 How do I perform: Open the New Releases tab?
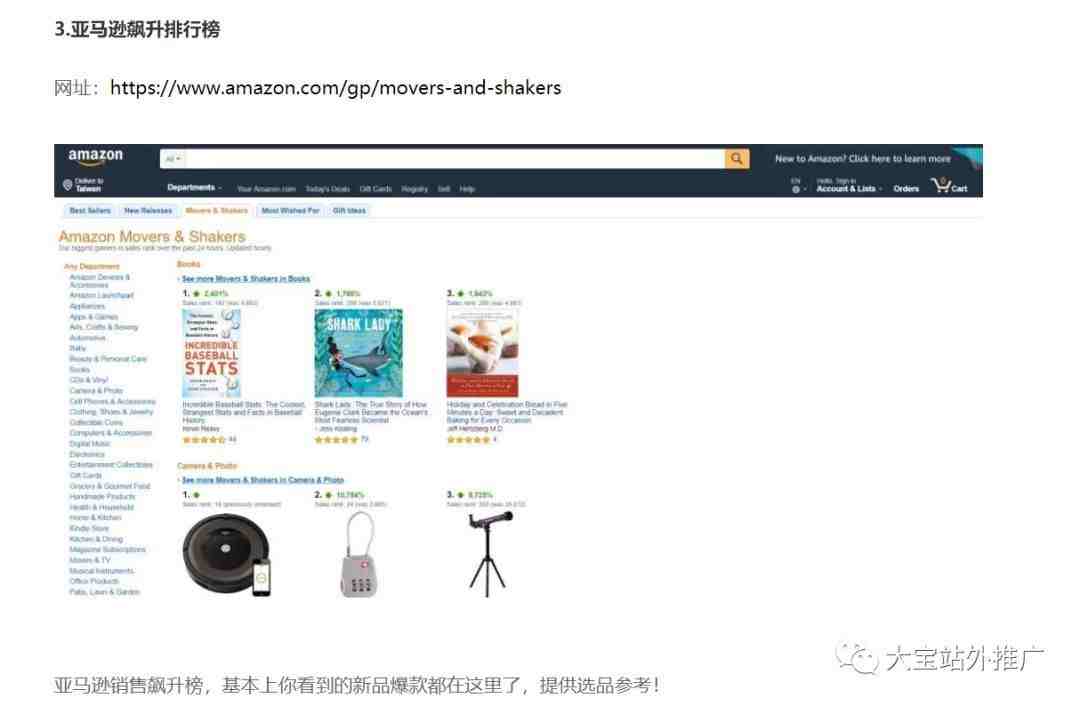[x=148, y=210]
